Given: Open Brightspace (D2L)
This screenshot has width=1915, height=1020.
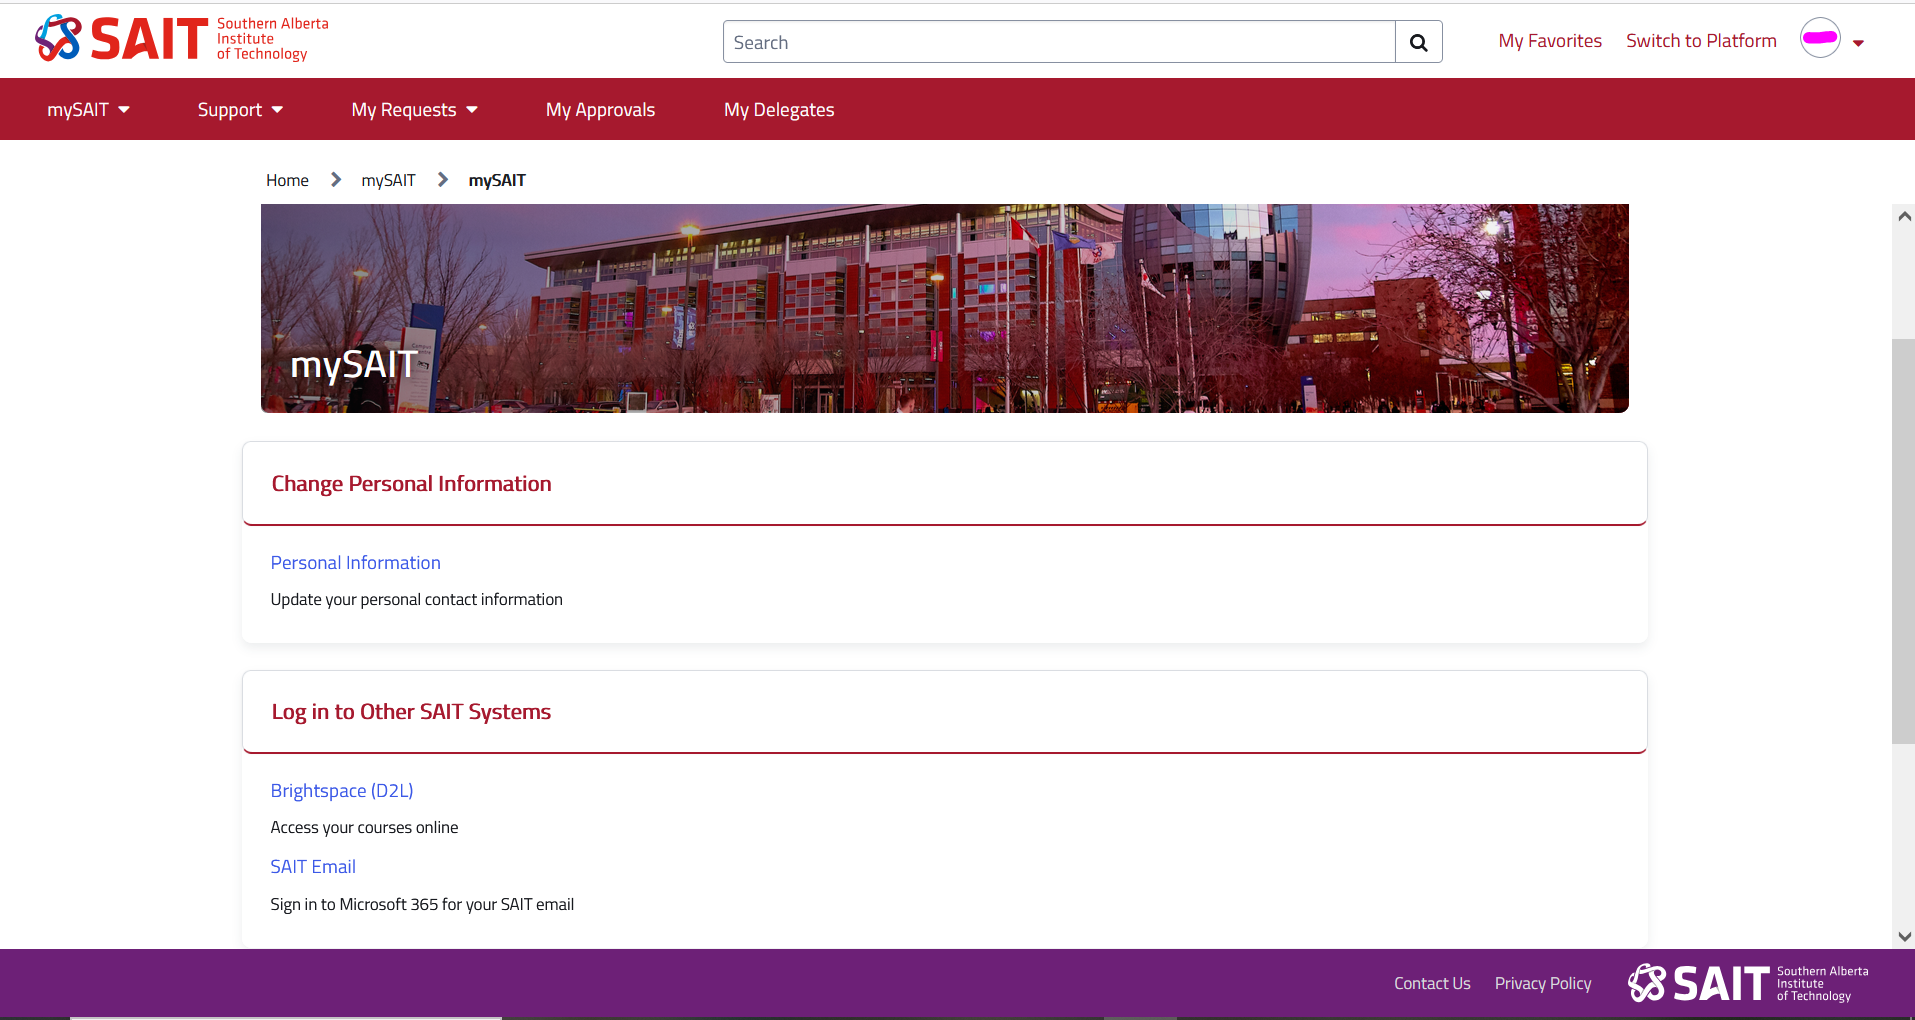Looking at the screenshot, I should [x=342, y=791].
